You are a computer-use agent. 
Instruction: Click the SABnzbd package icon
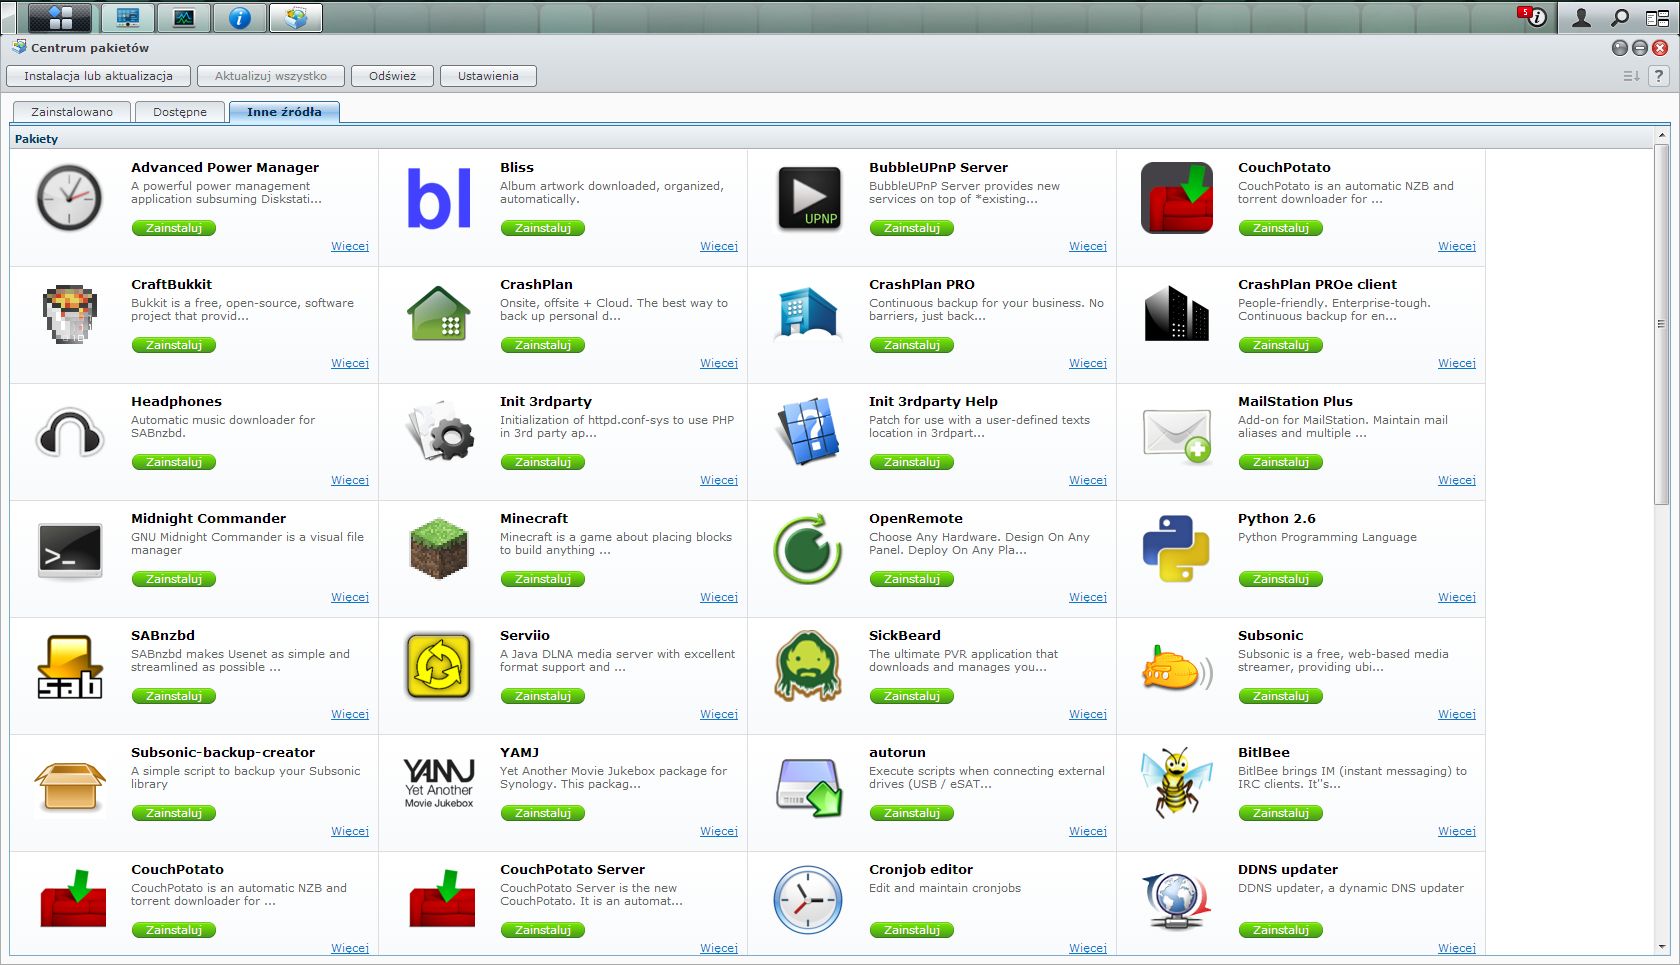click(69, 666)
